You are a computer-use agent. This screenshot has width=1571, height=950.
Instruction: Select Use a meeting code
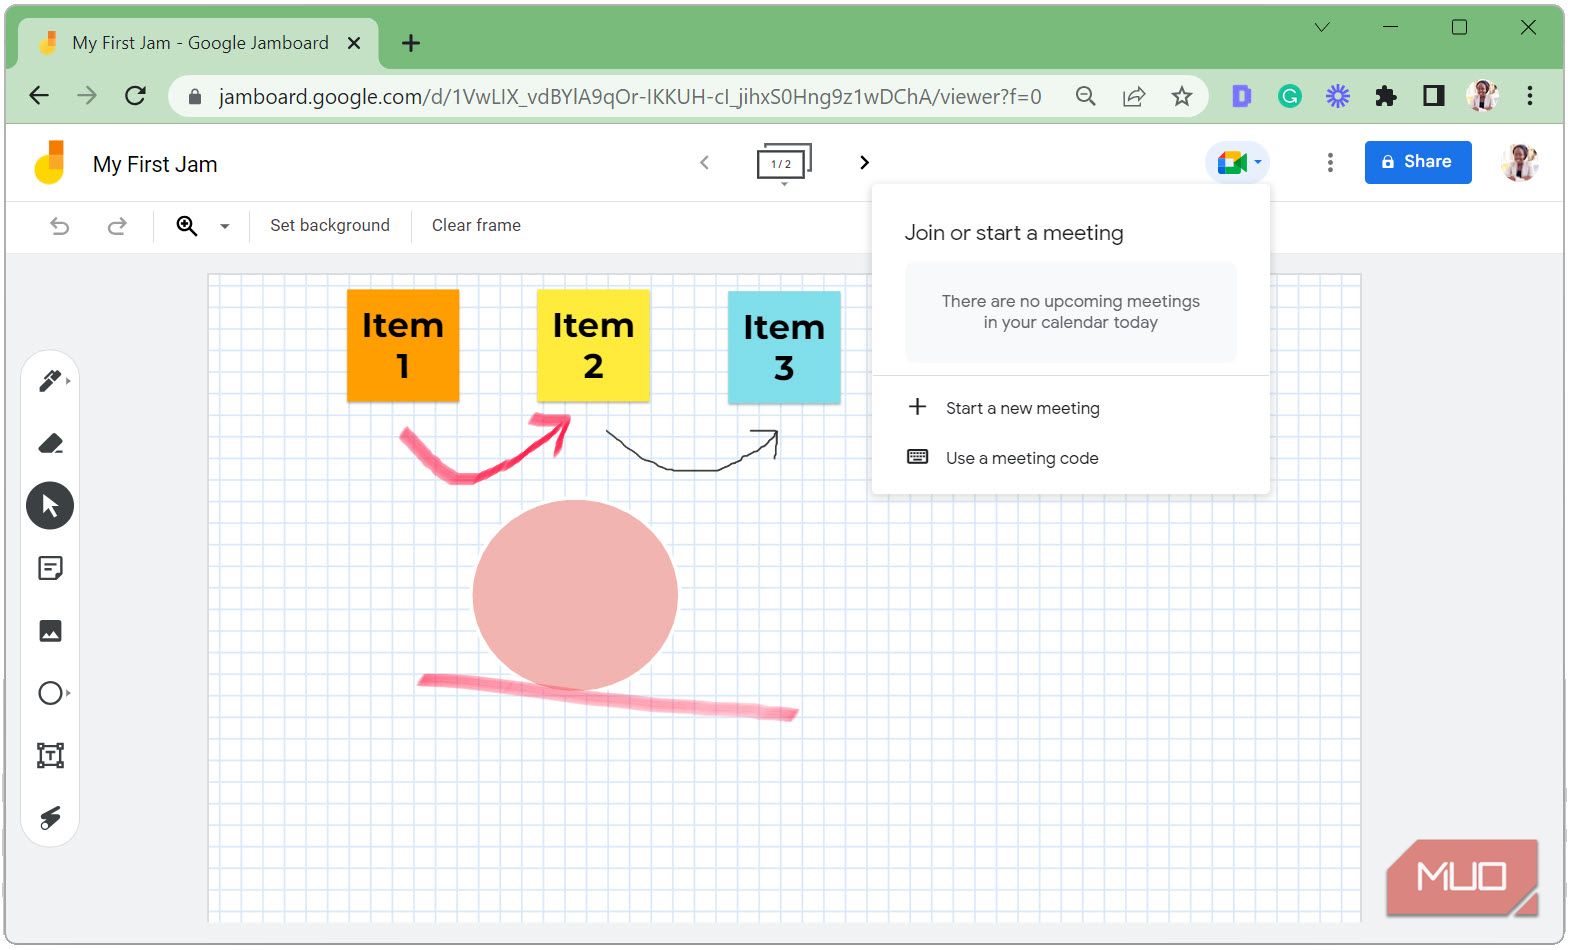pos(1070,458)
